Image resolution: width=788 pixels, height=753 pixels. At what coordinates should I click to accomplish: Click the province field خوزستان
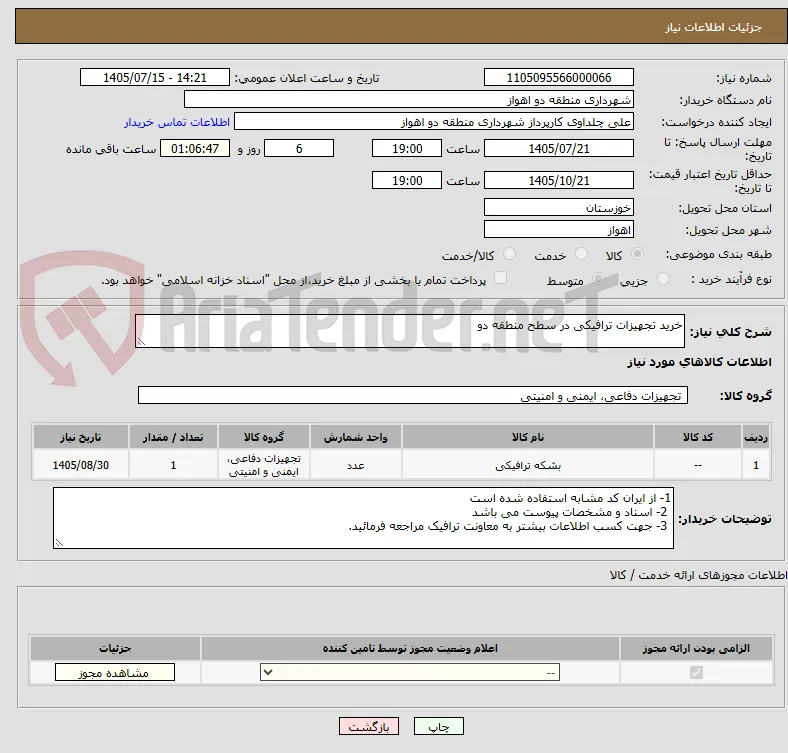pos(558,207)
